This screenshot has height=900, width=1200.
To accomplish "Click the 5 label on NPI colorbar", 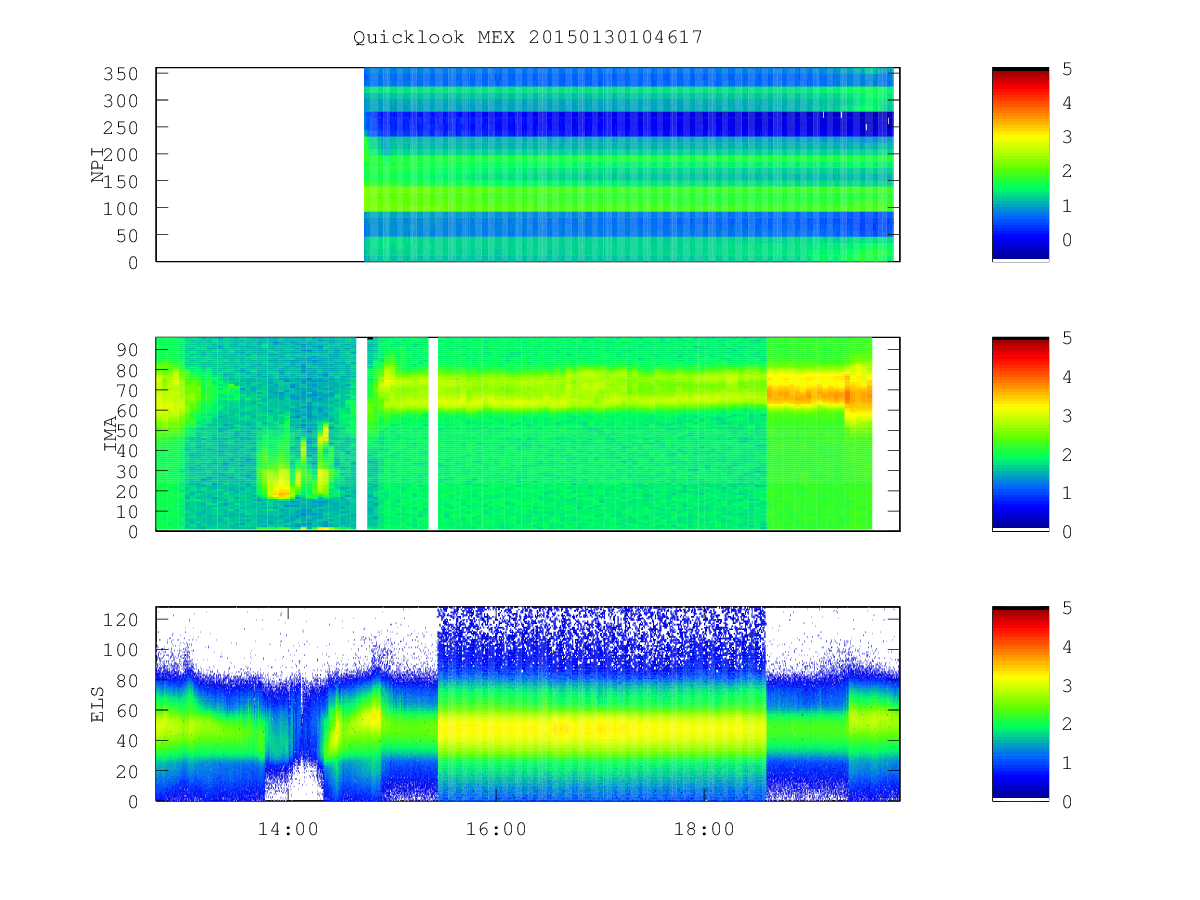I will [x=1067, y=69].
